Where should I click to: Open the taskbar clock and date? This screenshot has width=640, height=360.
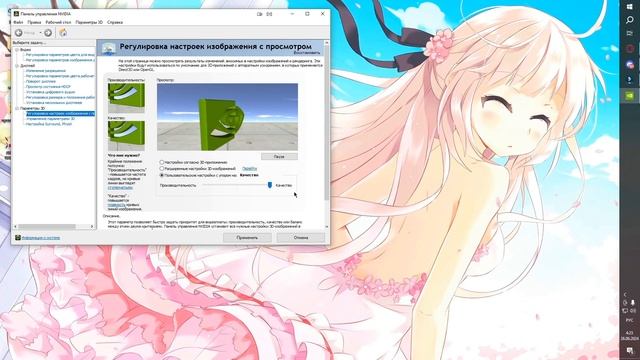(630, 336)
